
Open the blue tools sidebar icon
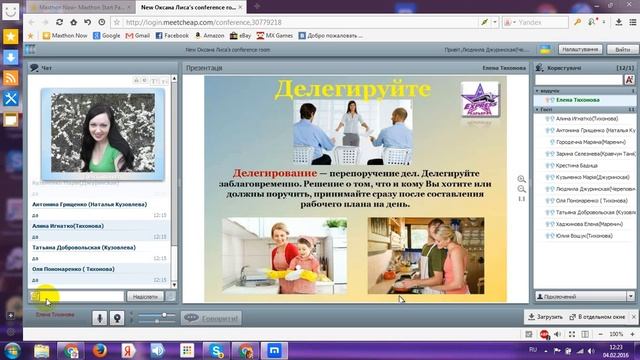[x=11, y=98]
